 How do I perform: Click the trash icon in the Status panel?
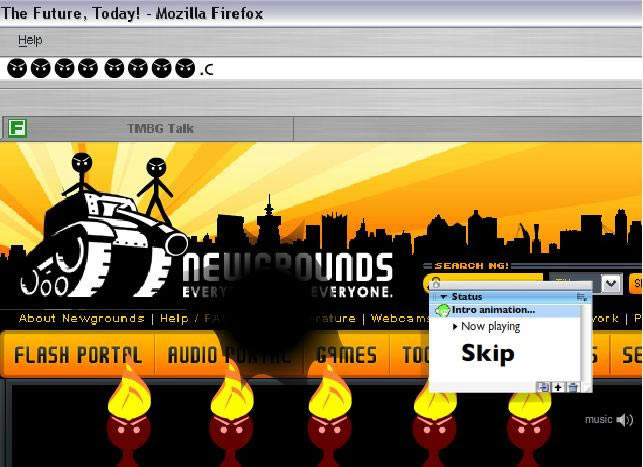click(573, 387)
